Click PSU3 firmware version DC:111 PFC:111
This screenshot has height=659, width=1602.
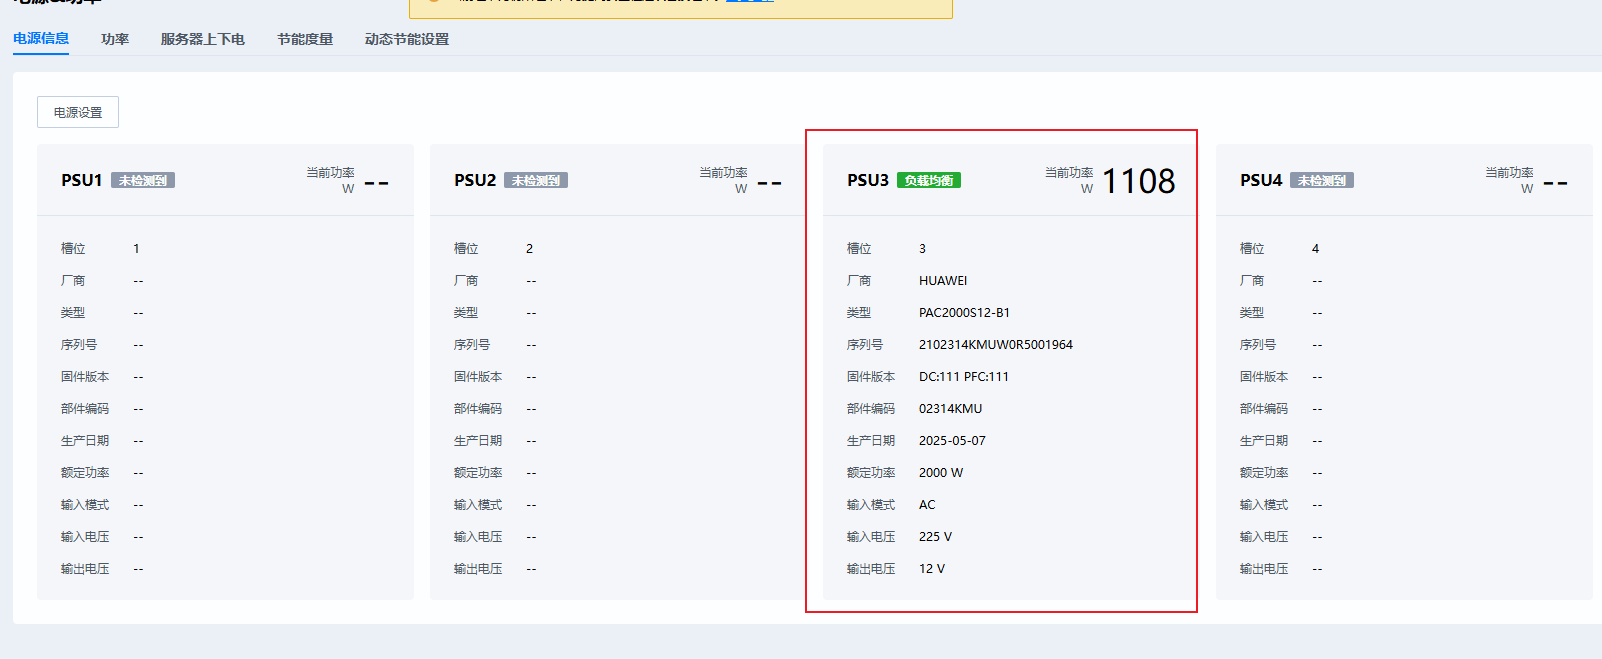pos(963,377)
